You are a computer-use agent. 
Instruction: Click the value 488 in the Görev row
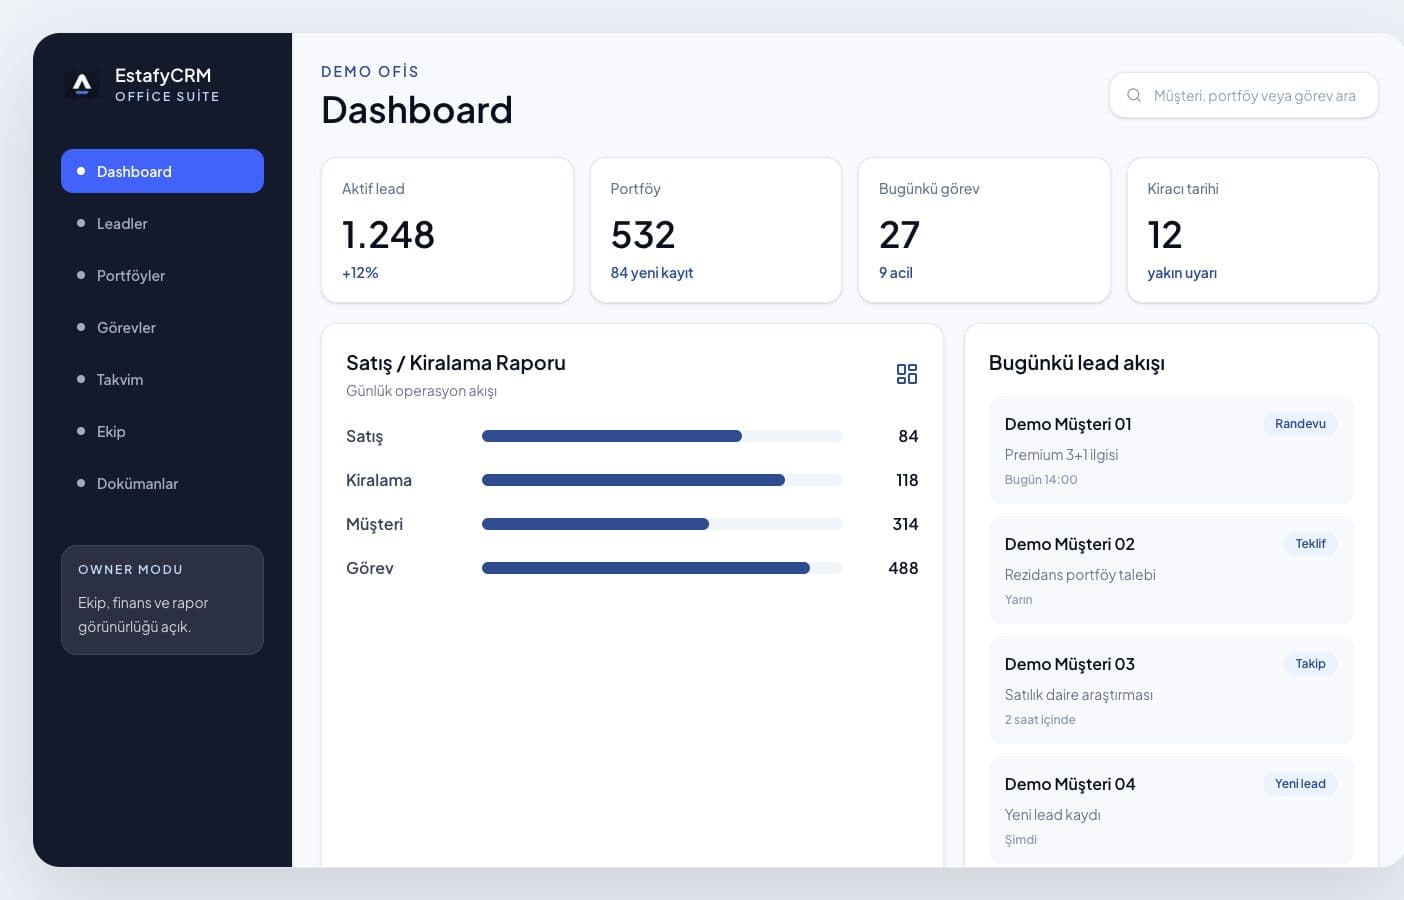click(903, 568)
